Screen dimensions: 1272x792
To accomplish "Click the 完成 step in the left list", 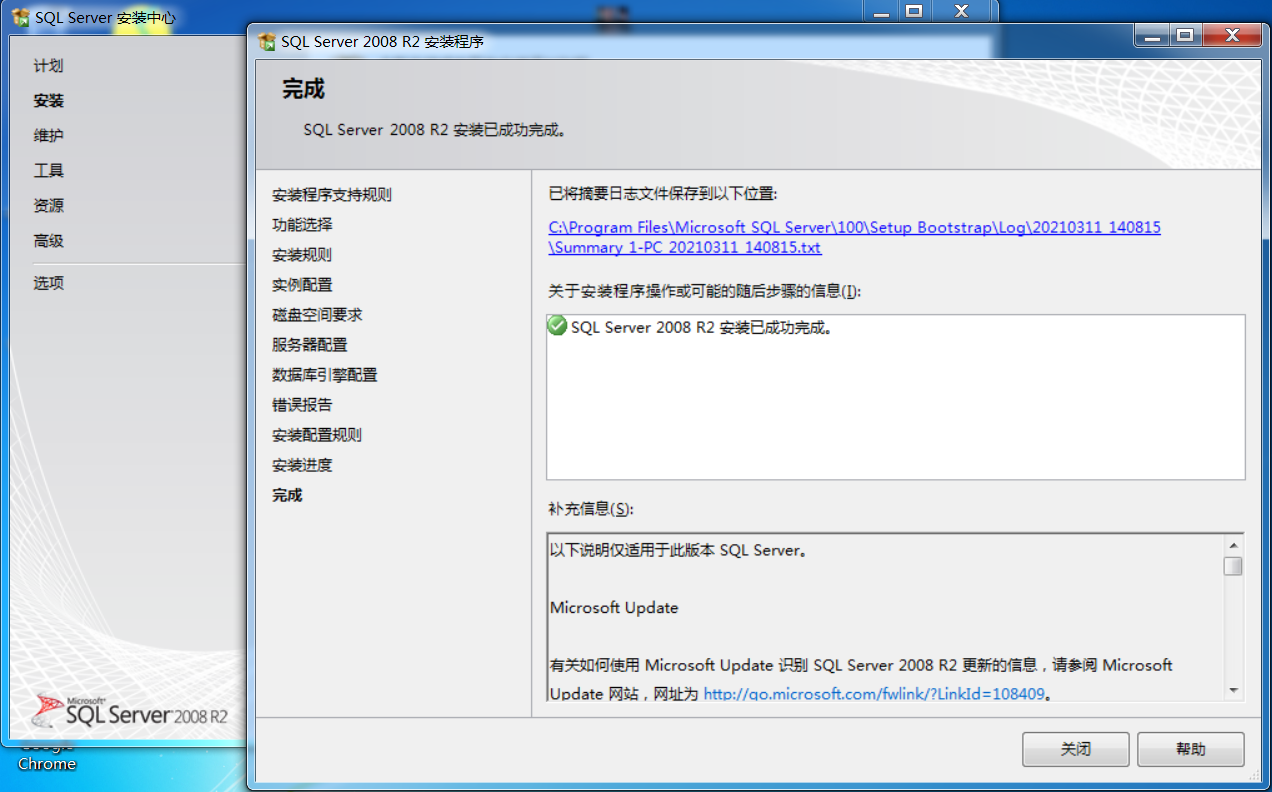I will [287, 495].
